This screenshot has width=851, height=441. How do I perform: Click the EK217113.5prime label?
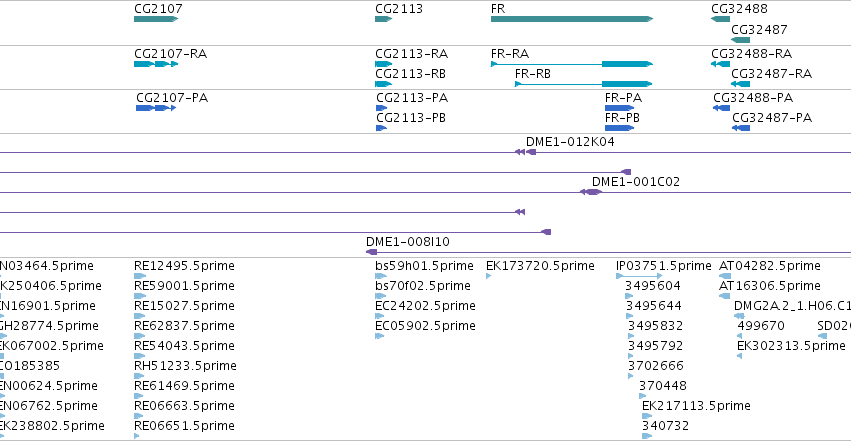[x=696, y=406]
